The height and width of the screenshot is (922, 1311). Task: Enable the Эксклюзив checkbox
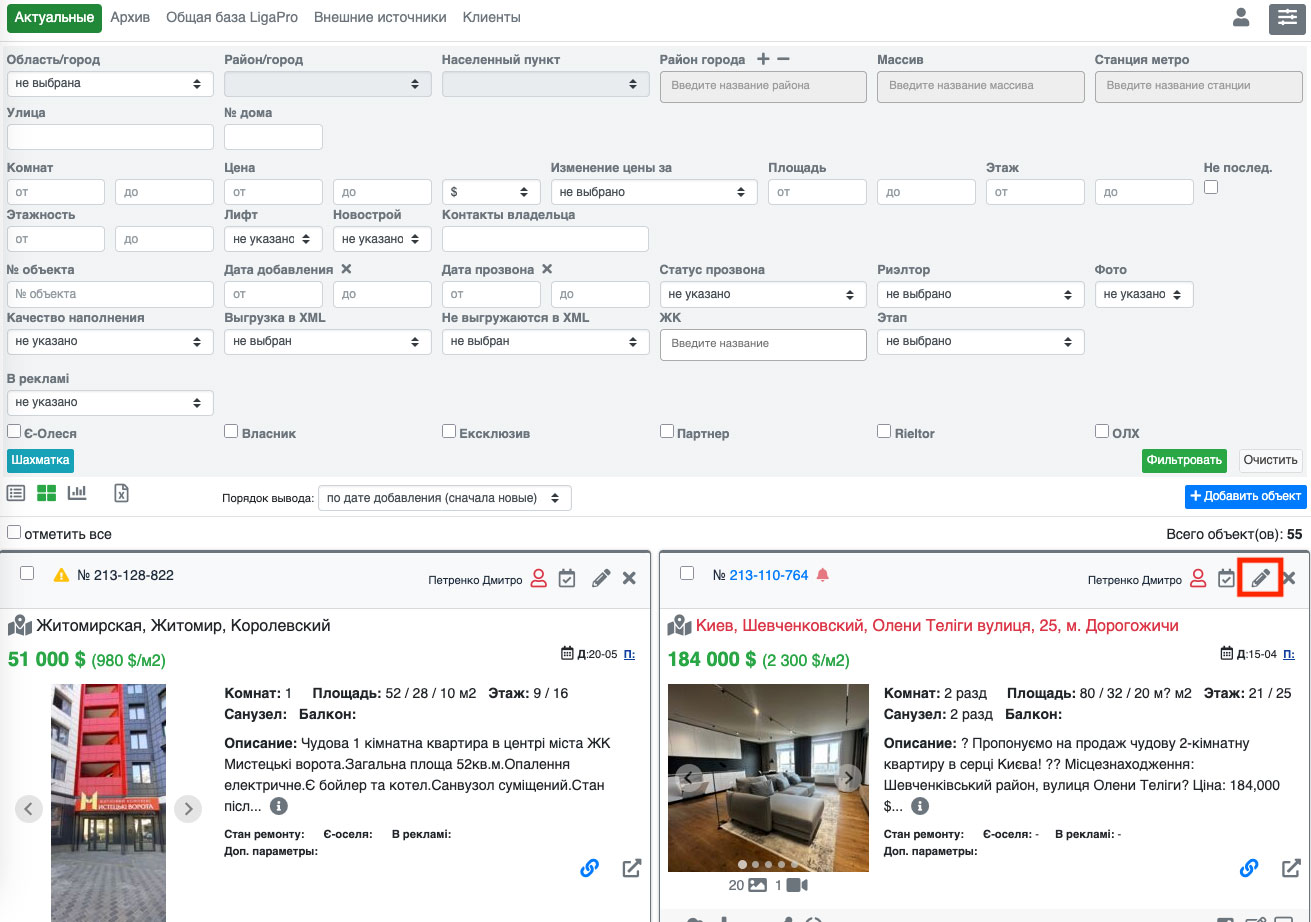(449, 432)
